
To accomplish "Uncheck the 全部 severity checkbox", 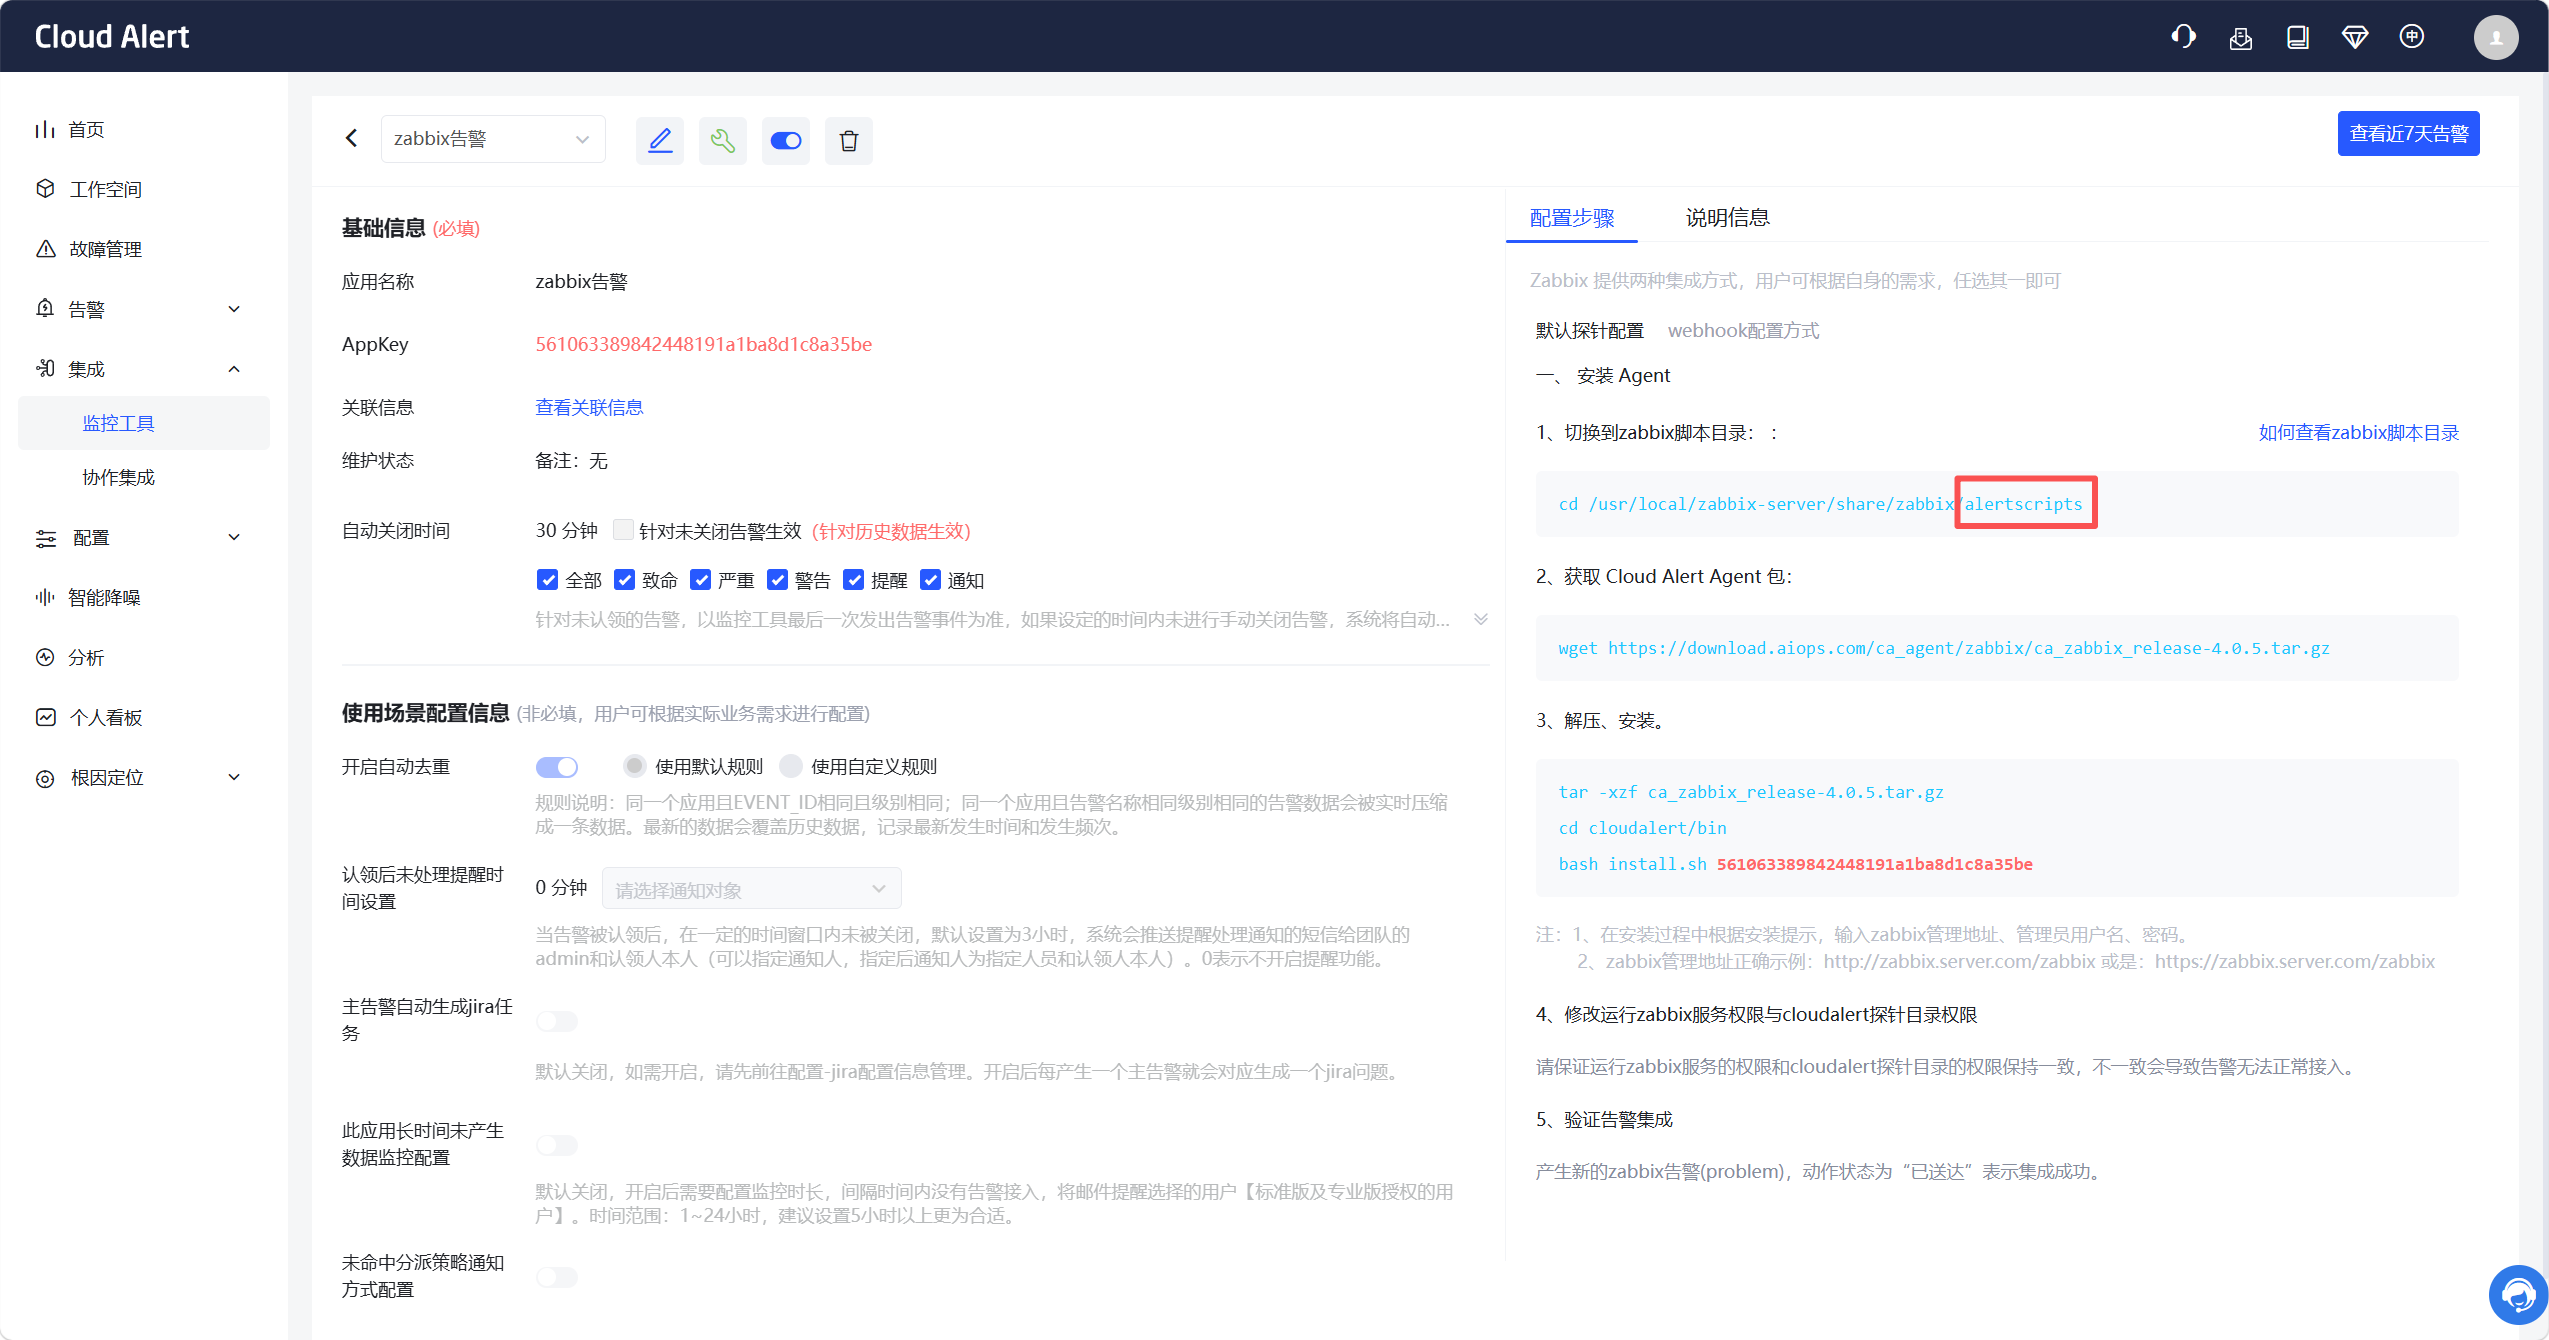I will coord(547,580).
